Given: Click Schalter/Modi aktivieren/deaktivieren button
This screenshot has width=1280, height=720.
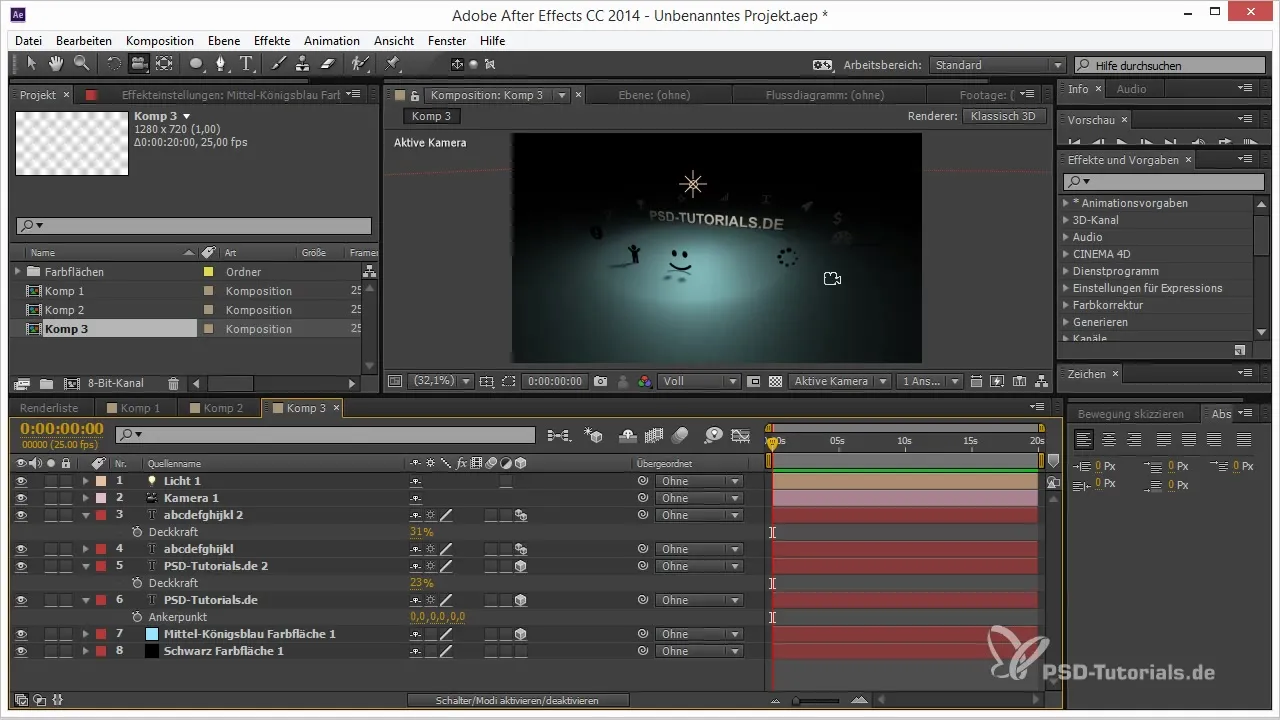Looking at the screenshot, I should tap(518, 700).
